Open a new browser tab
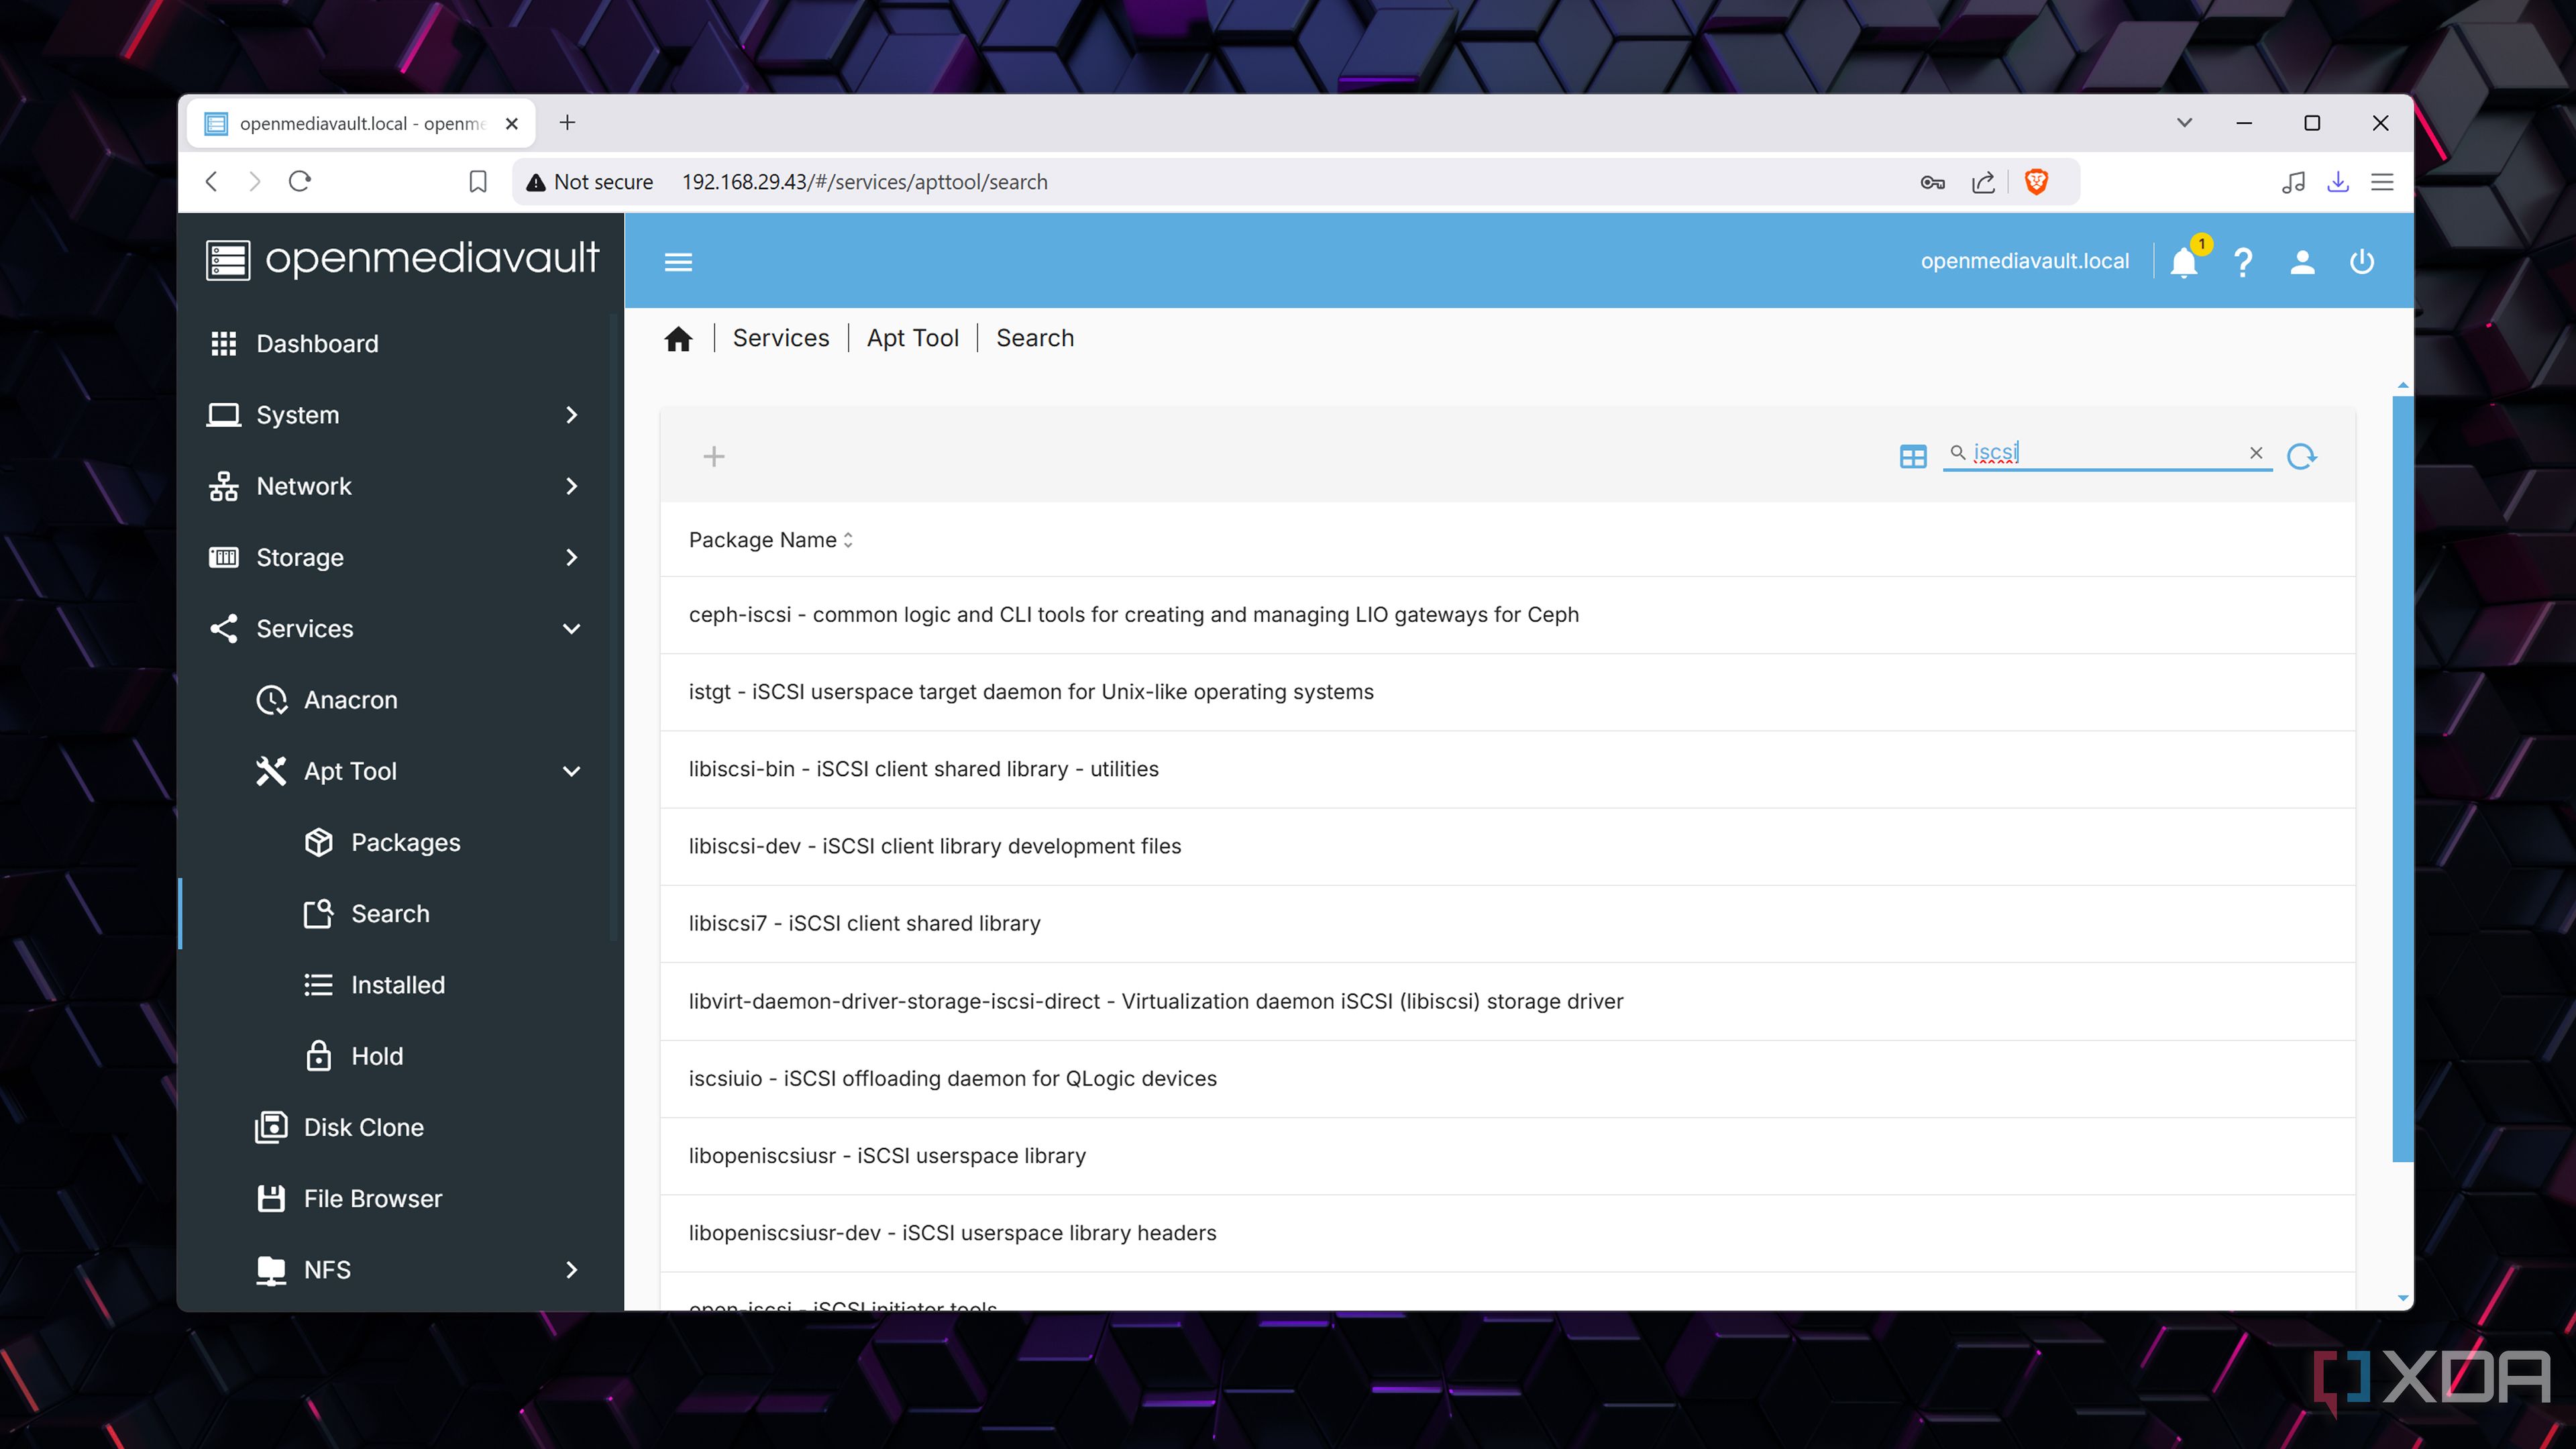This screenshot has width=2576, height=1449. 567,122
